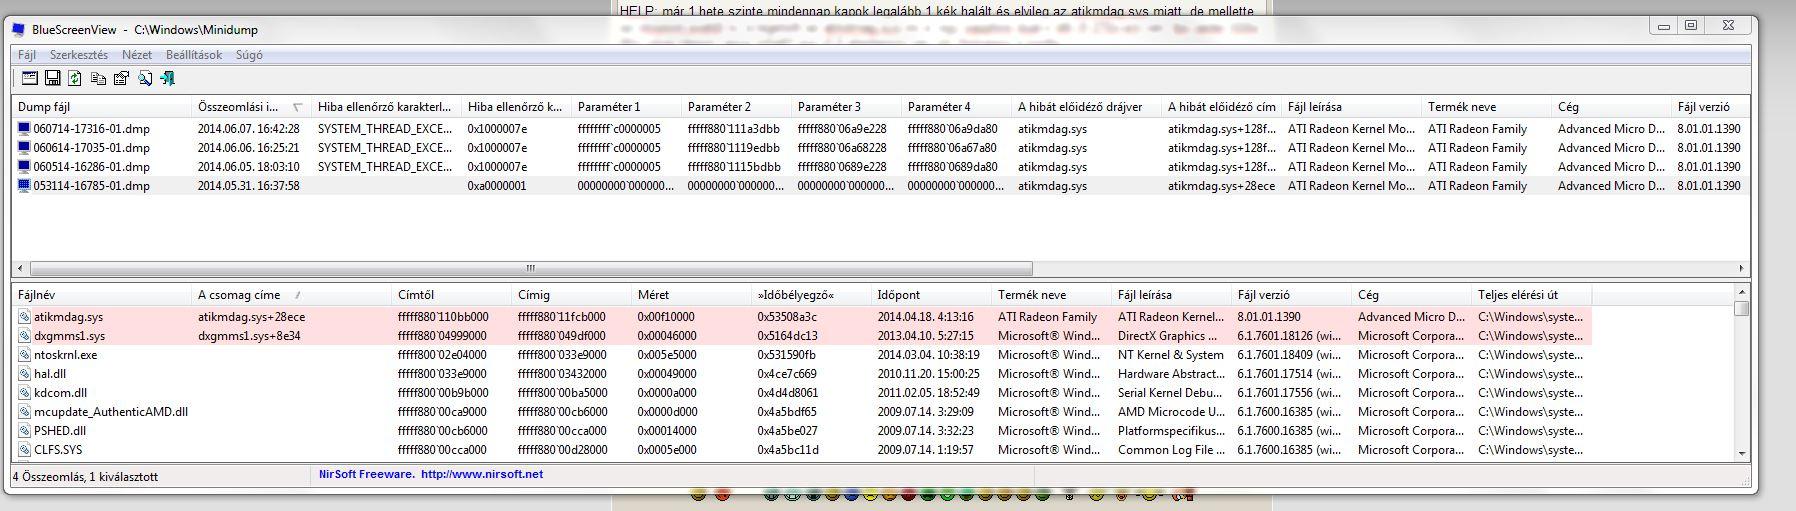Sort by Paraméter 1 column header

(626, 107)
